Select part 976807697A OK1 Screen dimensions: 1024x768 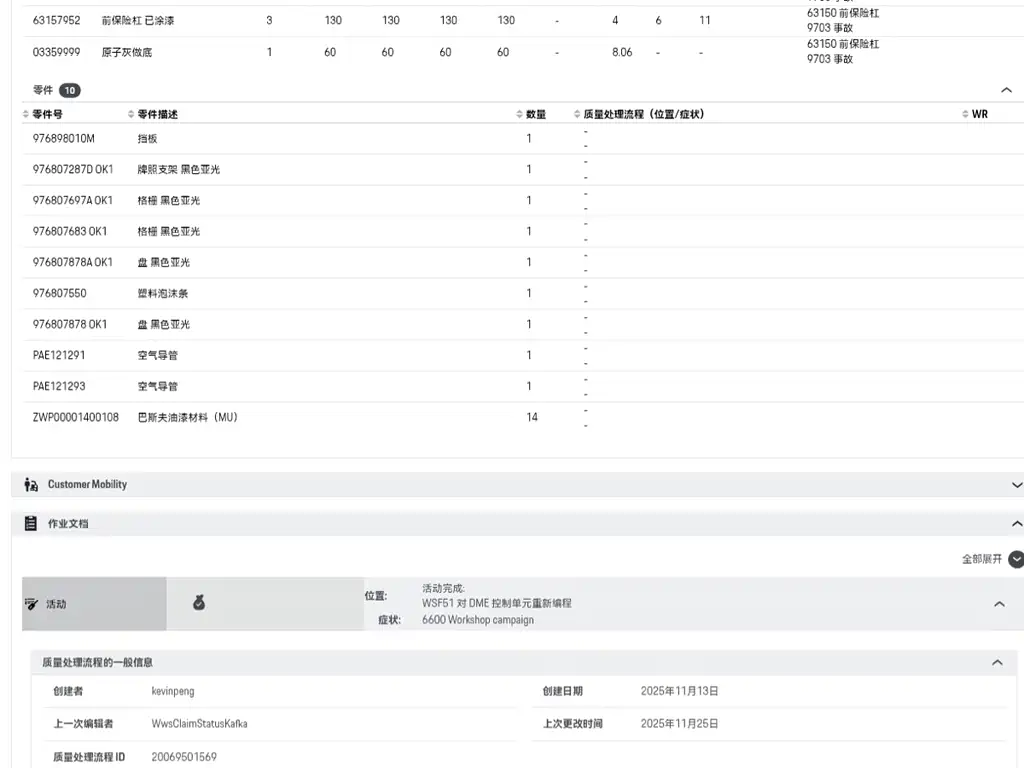coord(72,200)
